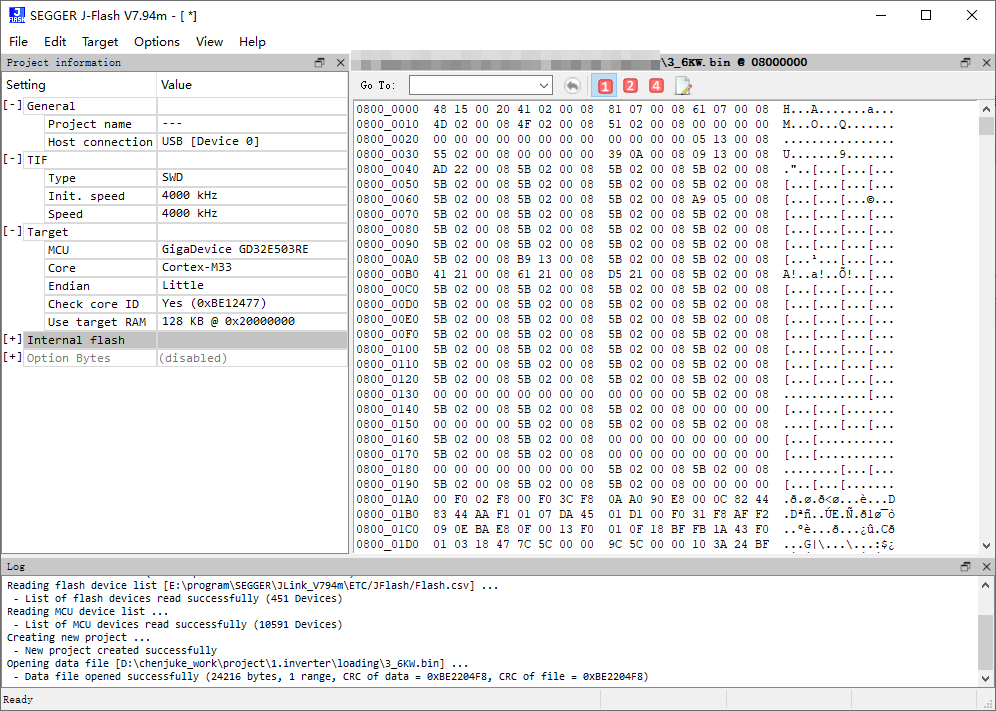Open the View menu
Image resolution: width=996 pixels, height=711 pixels.
[x=209, y=42]
